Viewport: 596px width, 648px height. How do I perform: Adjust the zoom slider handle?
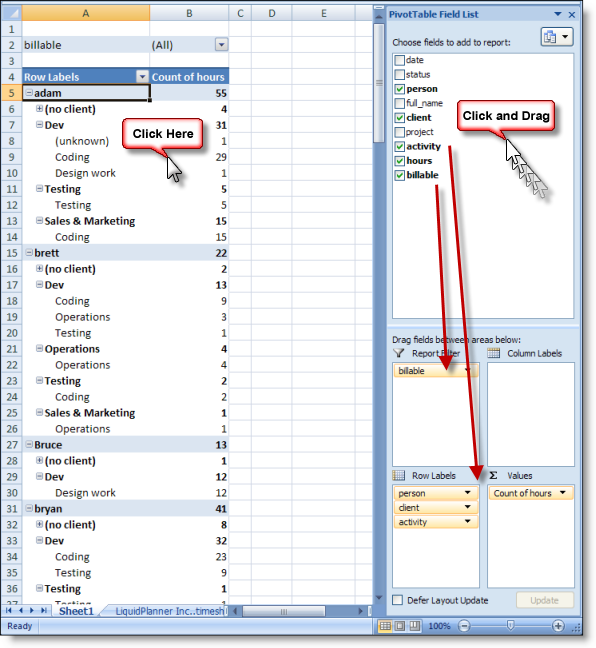(x=510, y=626)
